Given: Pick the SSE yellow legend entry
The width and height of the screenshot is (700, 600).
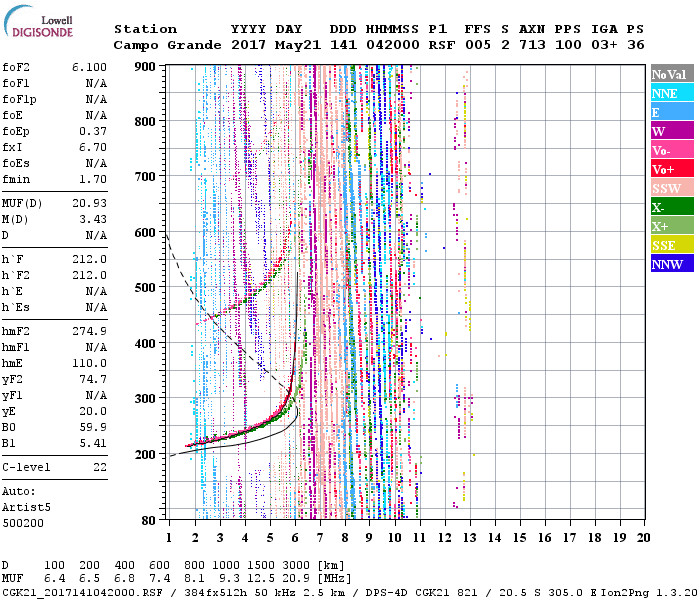Looking at the screenshot, I should click(x=671, y=245).
